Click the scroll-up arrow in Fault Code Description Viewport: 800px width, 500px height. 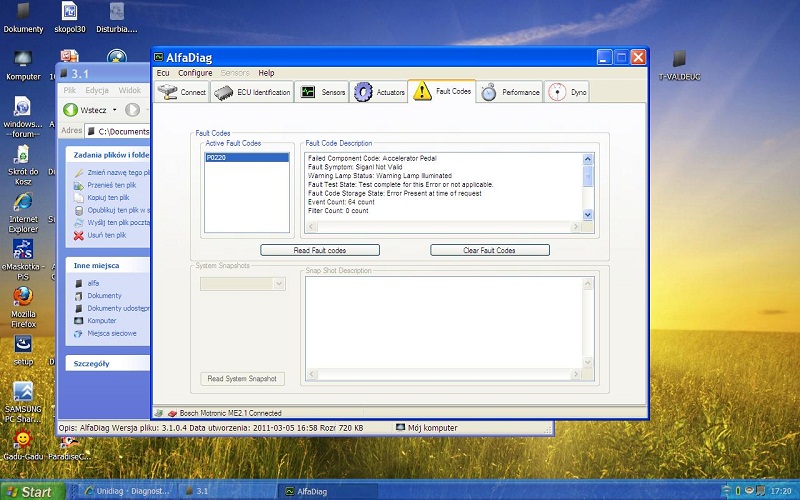[588, 159]
